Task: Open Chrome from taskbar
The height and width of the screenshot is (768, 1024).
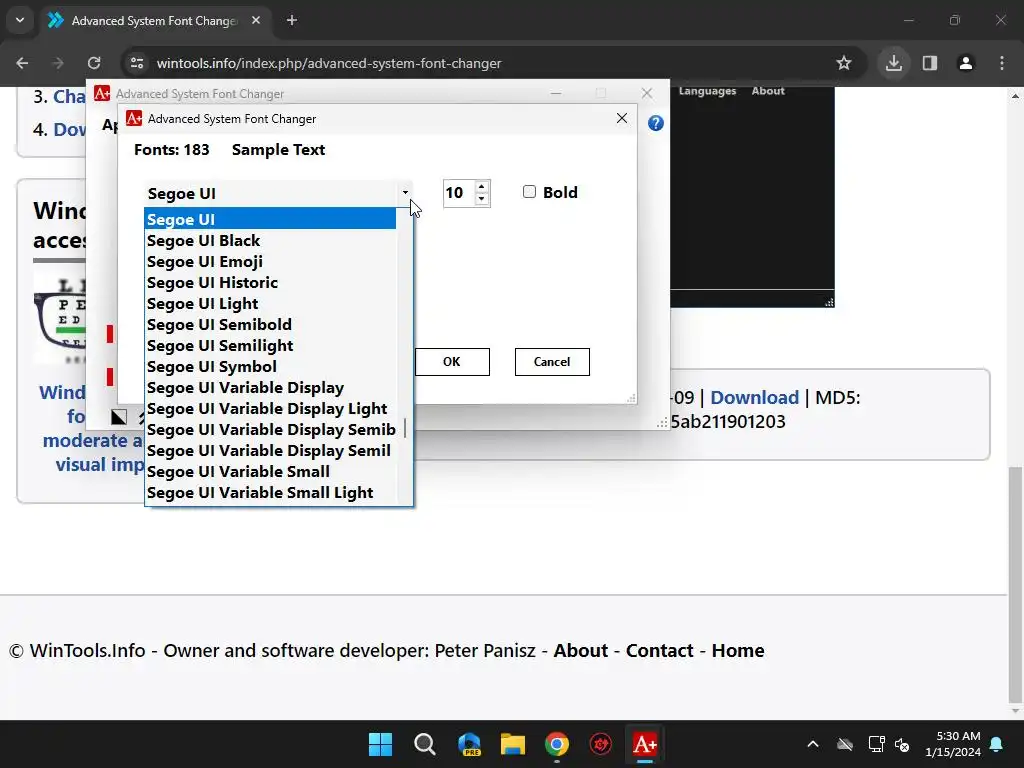Action: [557, 744]
